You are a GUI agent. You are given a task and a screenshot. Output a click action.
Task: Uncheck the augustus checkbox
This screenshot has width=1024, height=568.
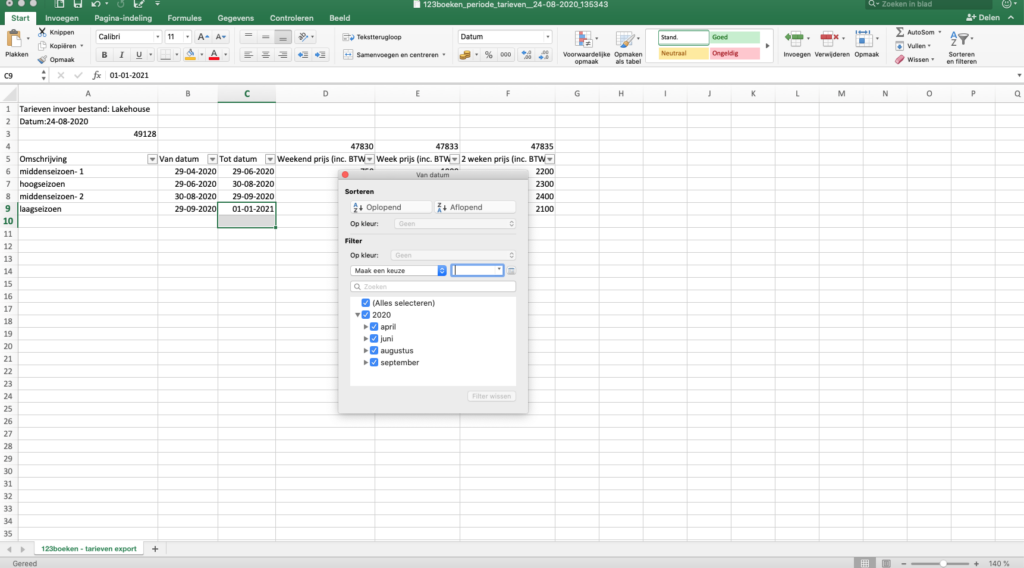(374, 351)
